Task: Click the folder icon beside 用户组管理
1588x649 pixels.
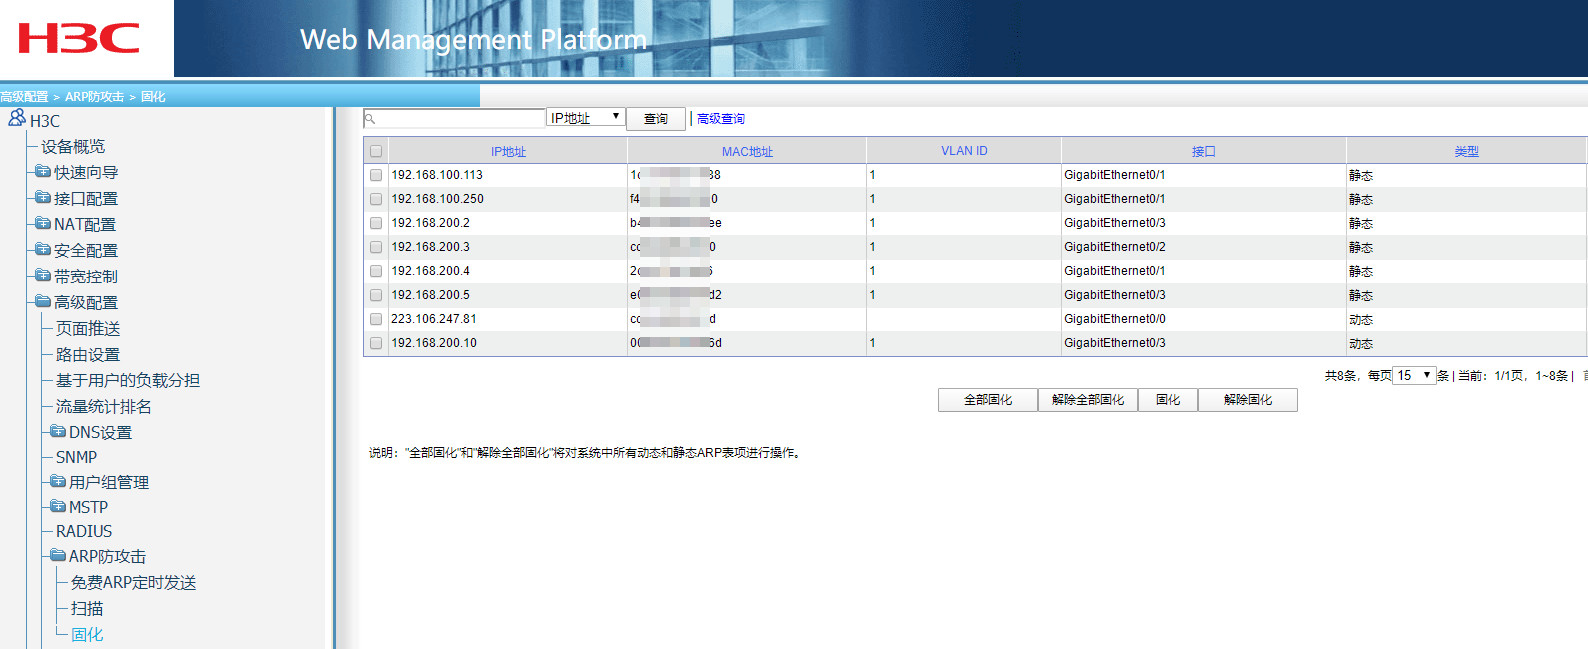Action: [58, 481]
